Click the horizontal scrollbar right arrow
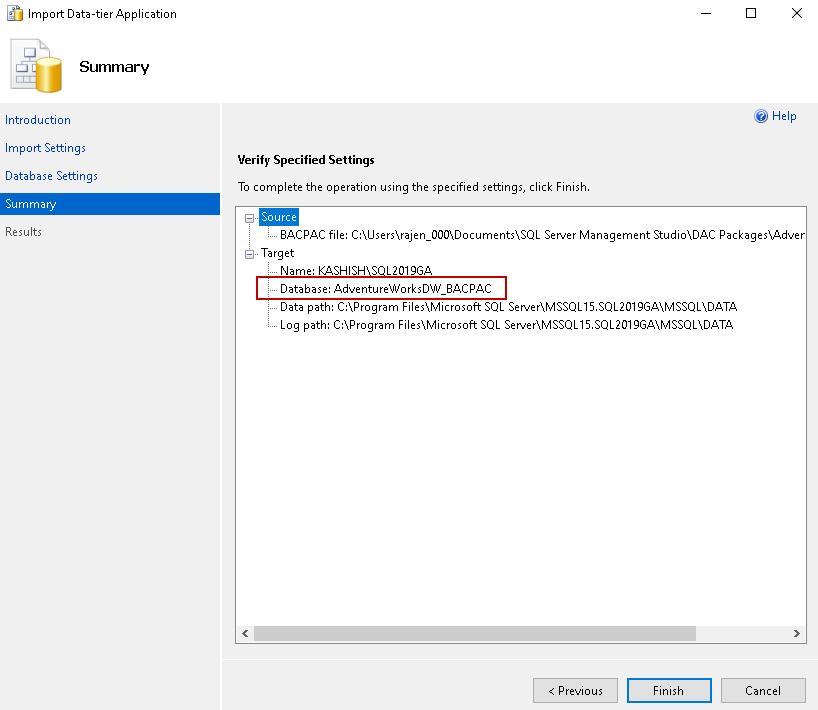 [797, 634]
